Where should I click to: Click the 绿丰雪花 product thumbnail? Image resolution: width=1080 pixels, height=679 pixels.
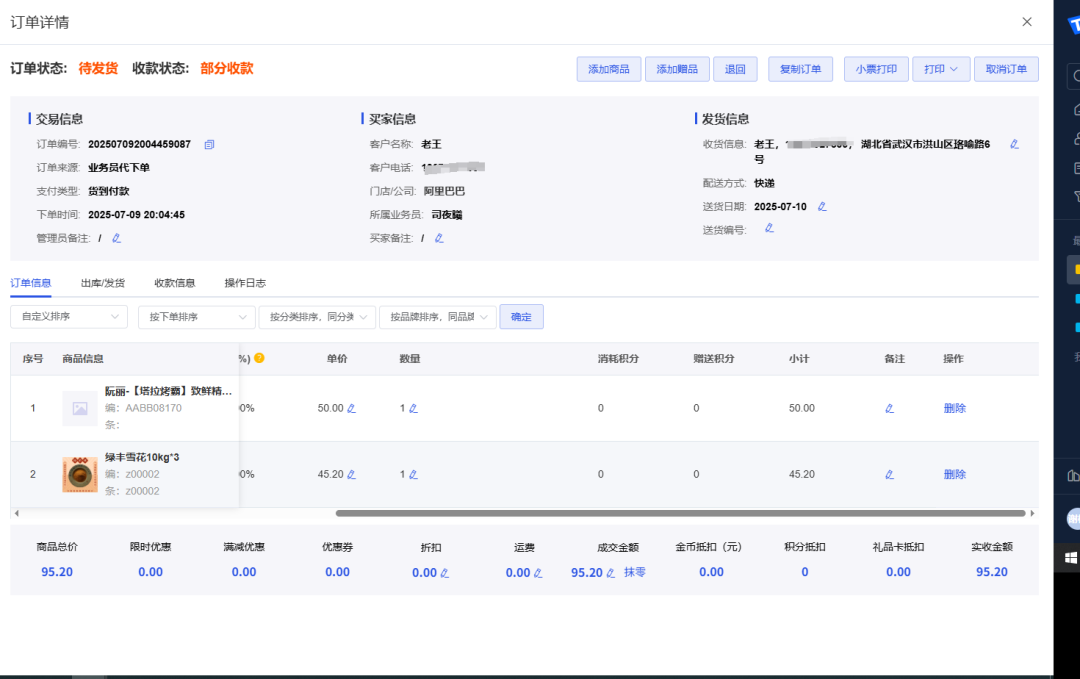(80, 474)
